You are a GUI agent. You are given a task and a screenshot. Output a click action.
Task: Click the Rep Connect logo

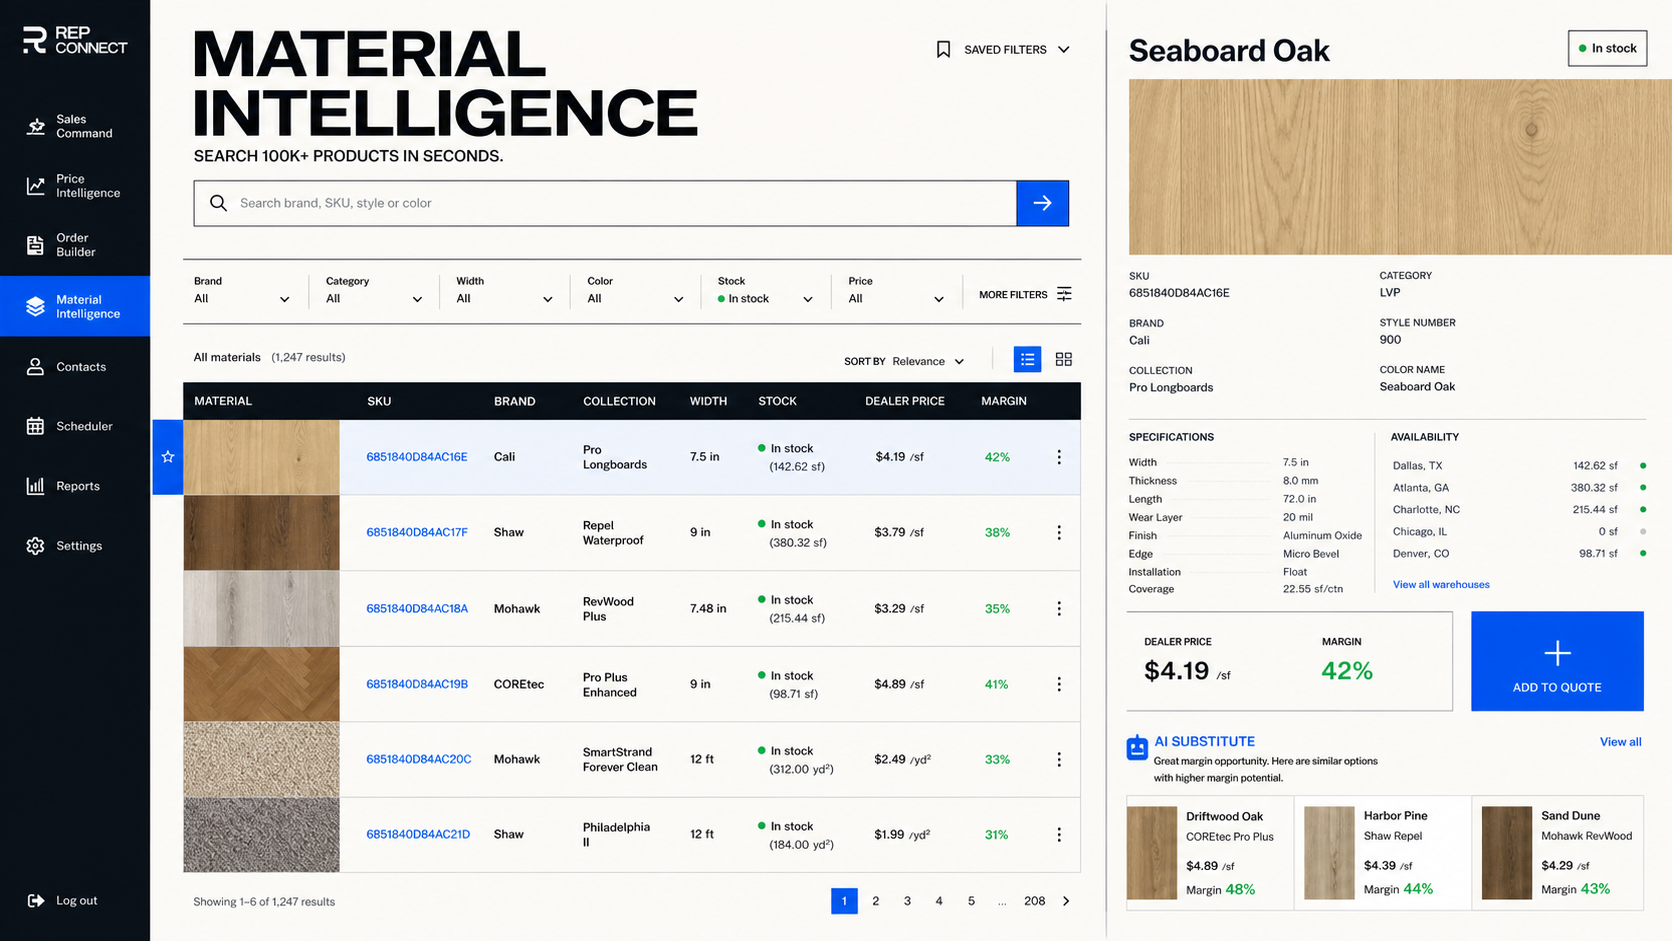click(75, 40)
